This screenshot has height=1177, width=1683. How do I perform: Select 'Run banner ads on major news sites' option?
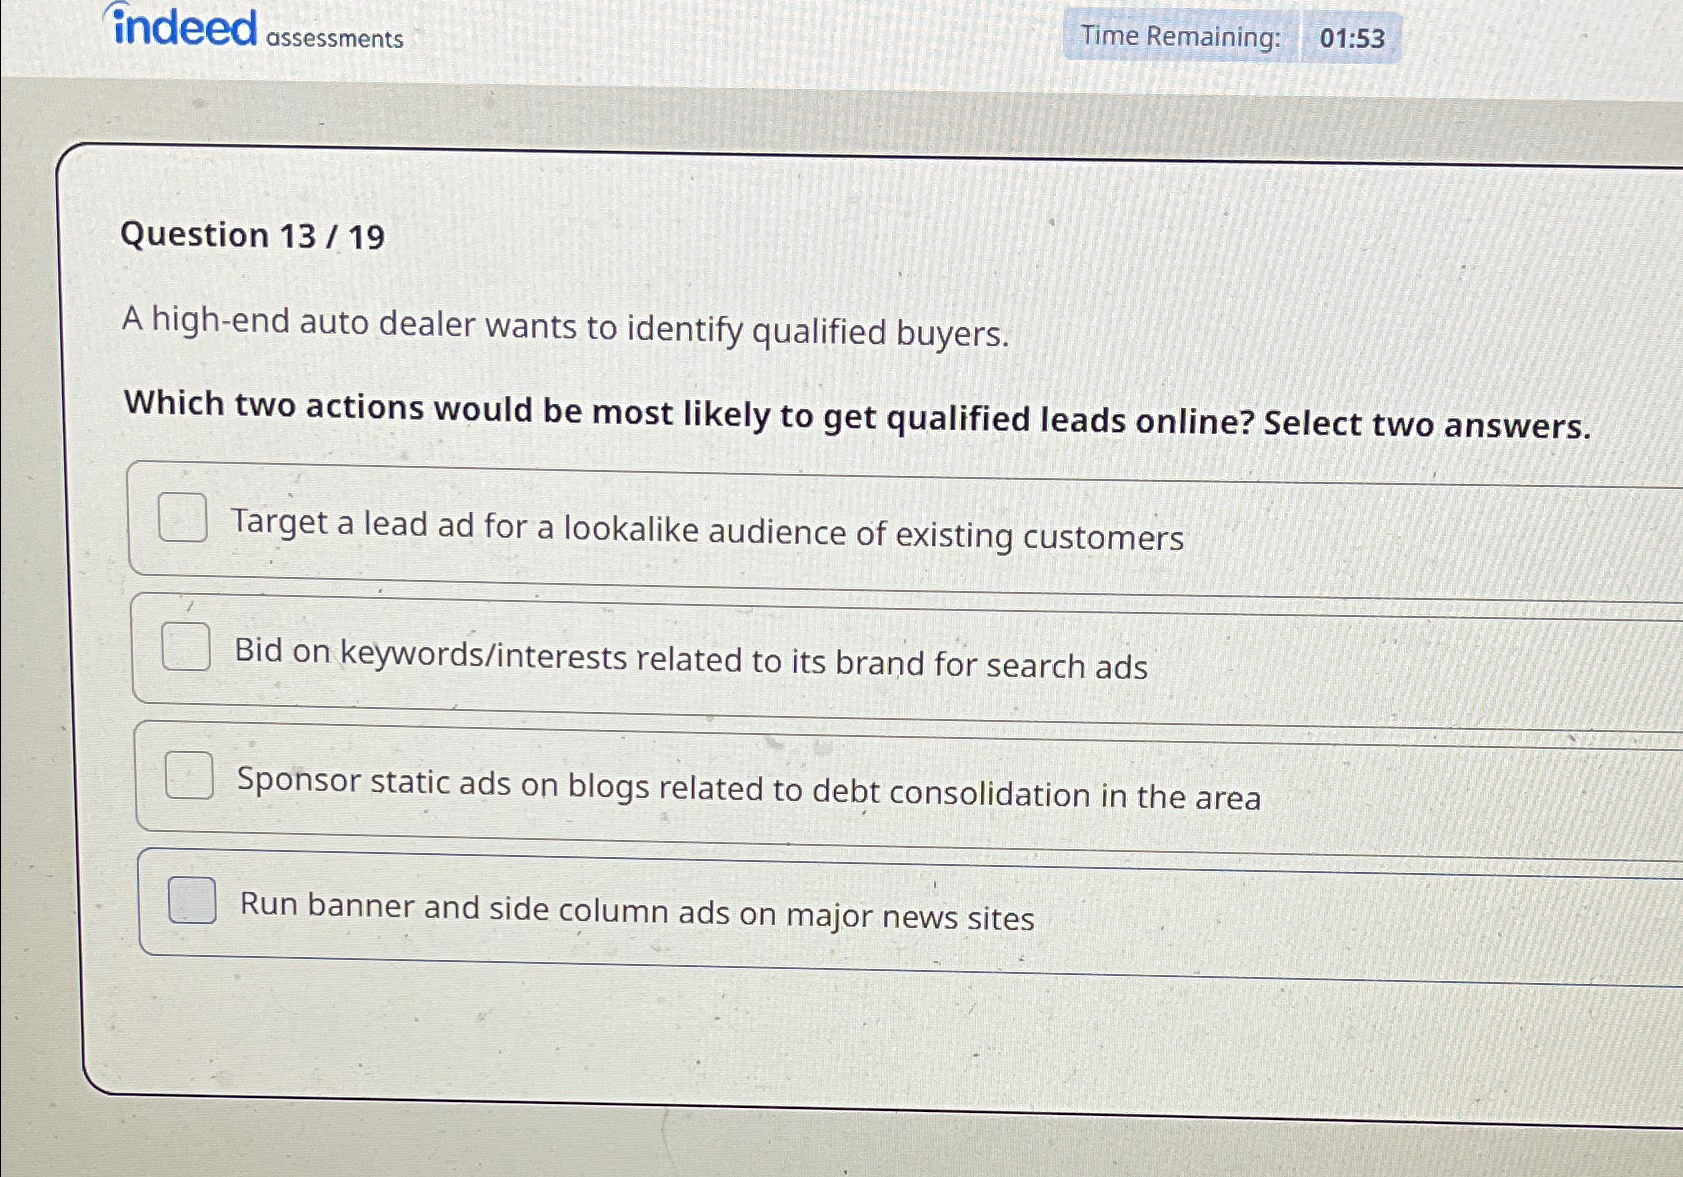(636, 912)
